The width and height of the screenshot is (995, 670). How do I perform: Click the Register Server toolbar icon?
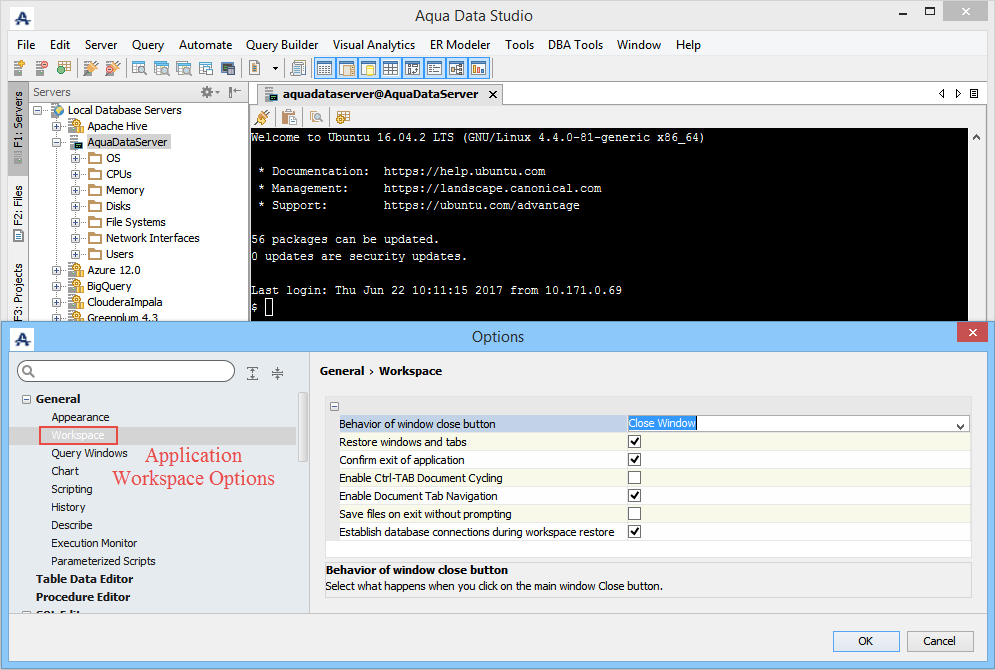[x=19, y=67]
